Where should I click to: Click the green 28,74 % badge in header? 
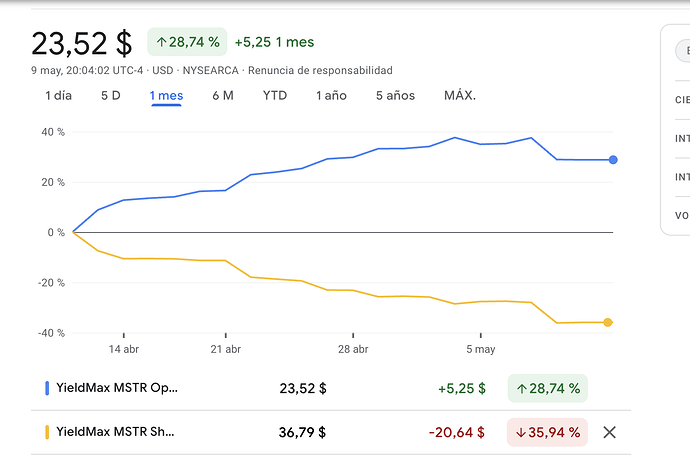click(x=187, y=42)
